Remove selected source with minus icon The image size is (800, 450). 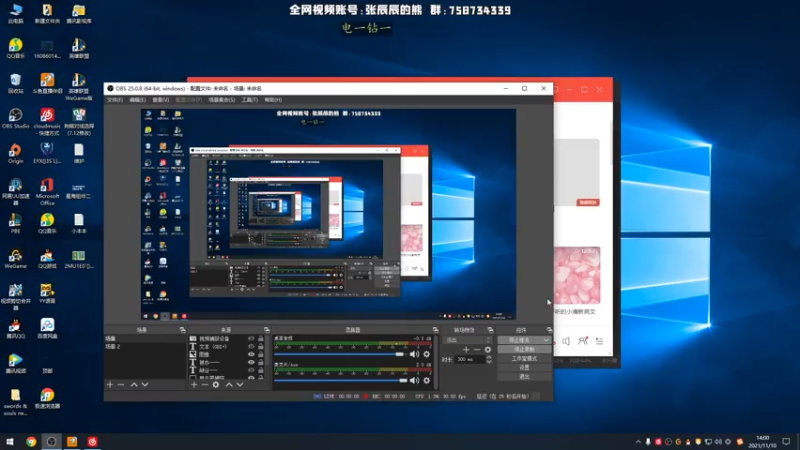[x=205, y=385]
